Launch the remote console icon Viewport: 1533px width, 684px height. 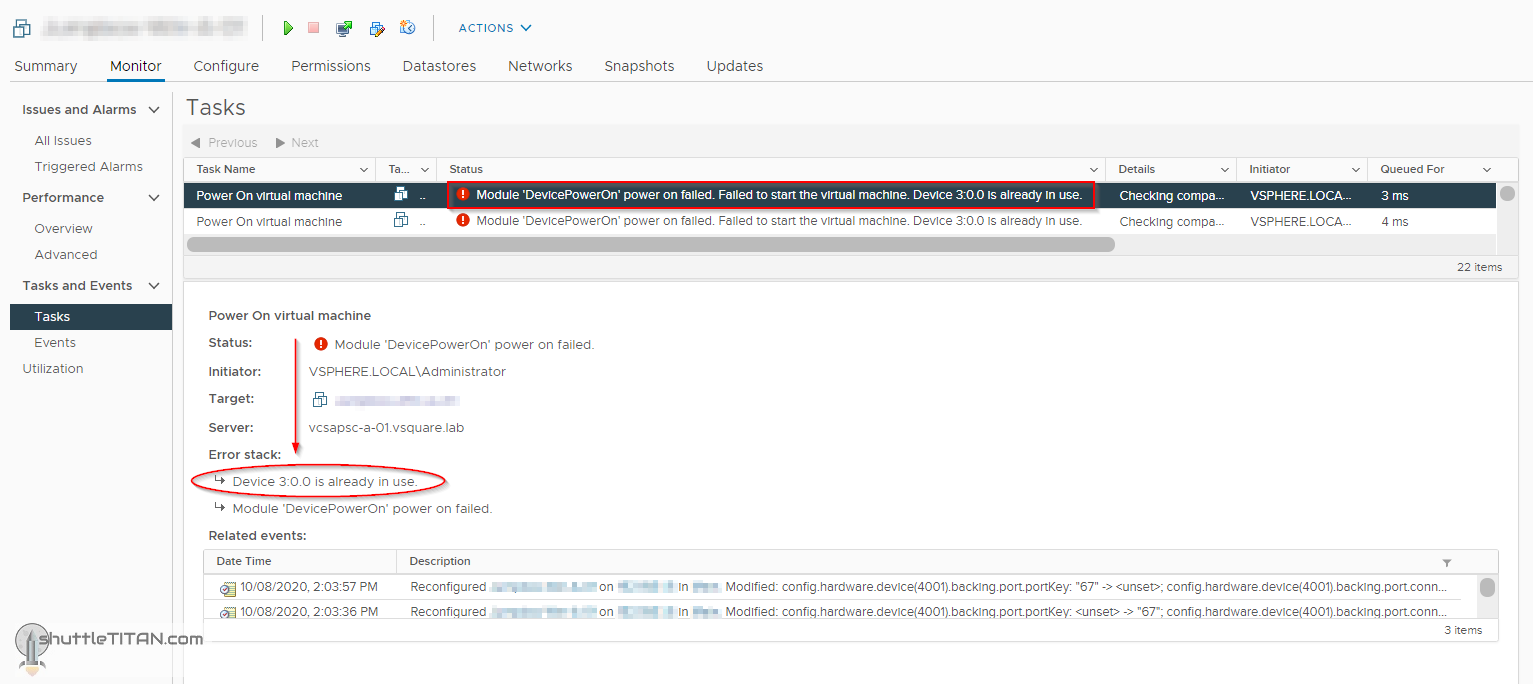click(x=344, y=28)
